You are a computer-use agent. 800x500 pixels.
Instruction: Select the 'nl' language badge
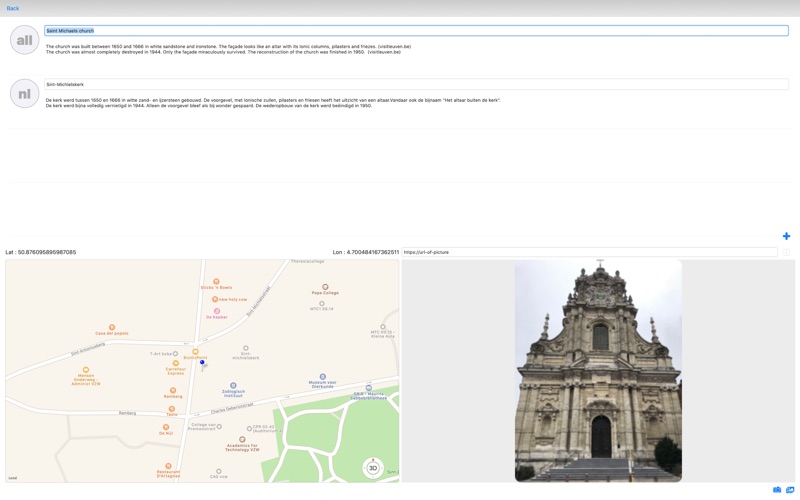pos(24,93)
